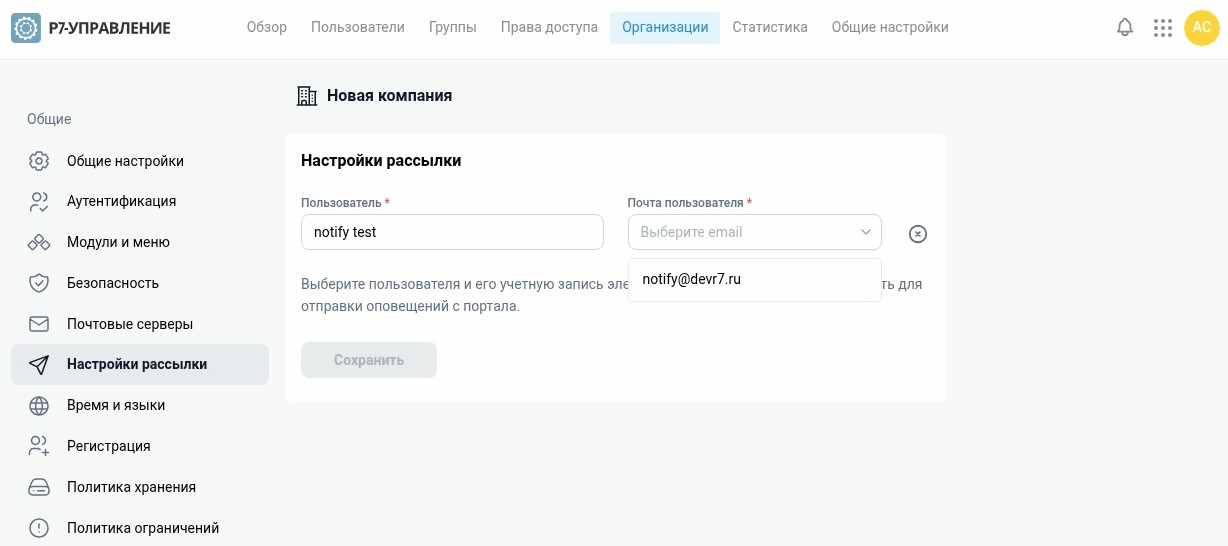Viewport: 1228px width, 546px height.
Task: Open the Аутентификация sidebar section
Action: tap(140, 201)
